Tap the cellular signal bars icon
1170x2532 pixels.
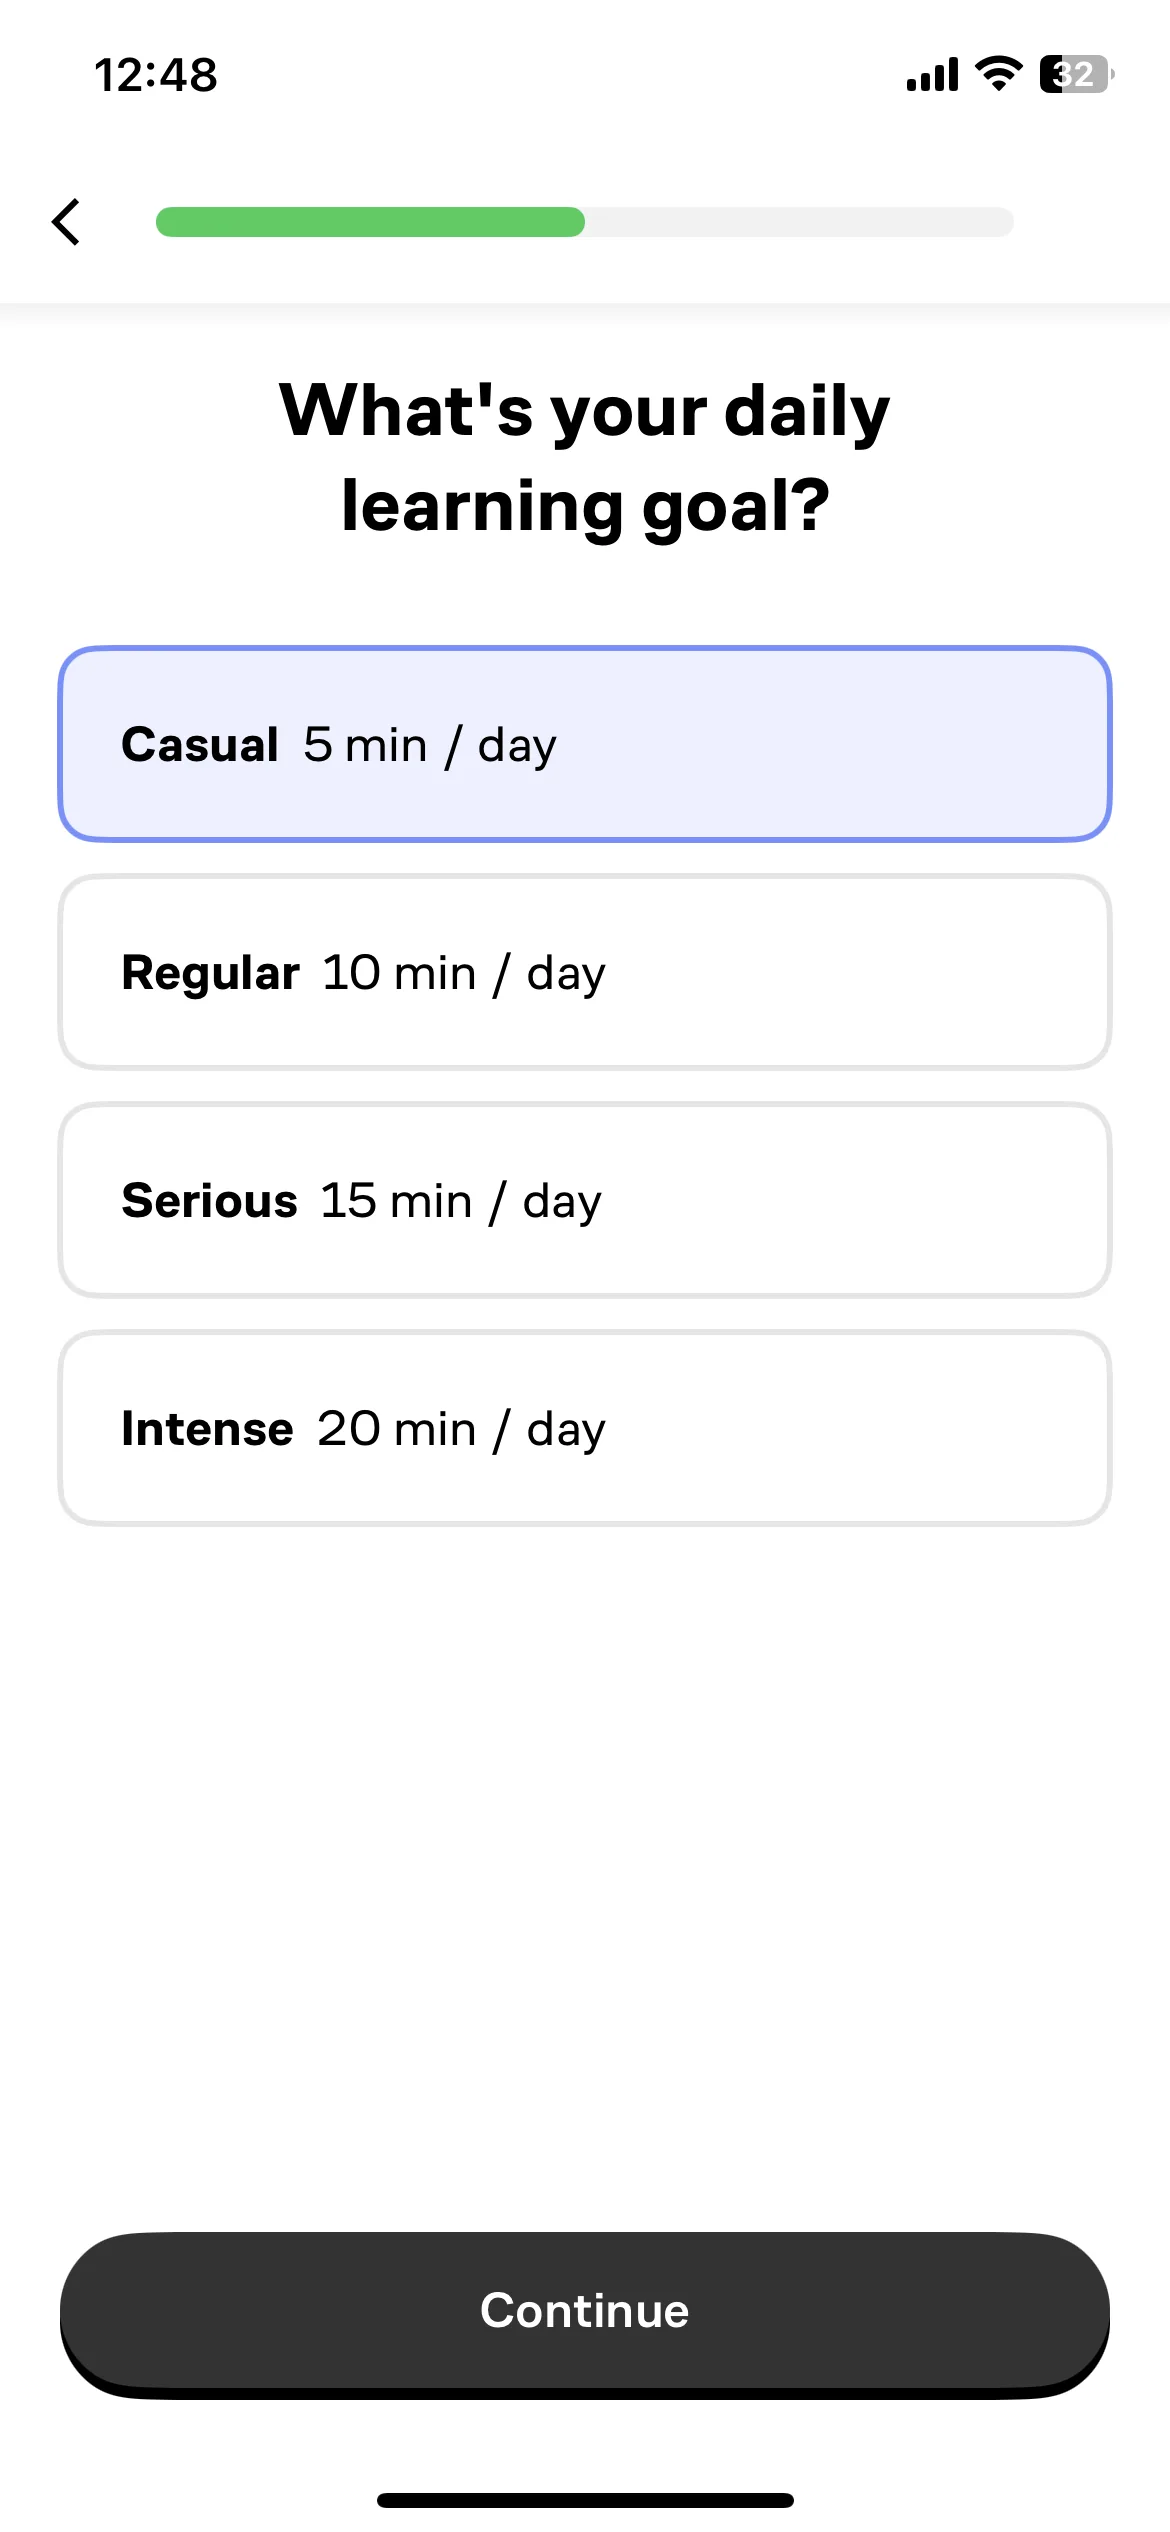932,74
